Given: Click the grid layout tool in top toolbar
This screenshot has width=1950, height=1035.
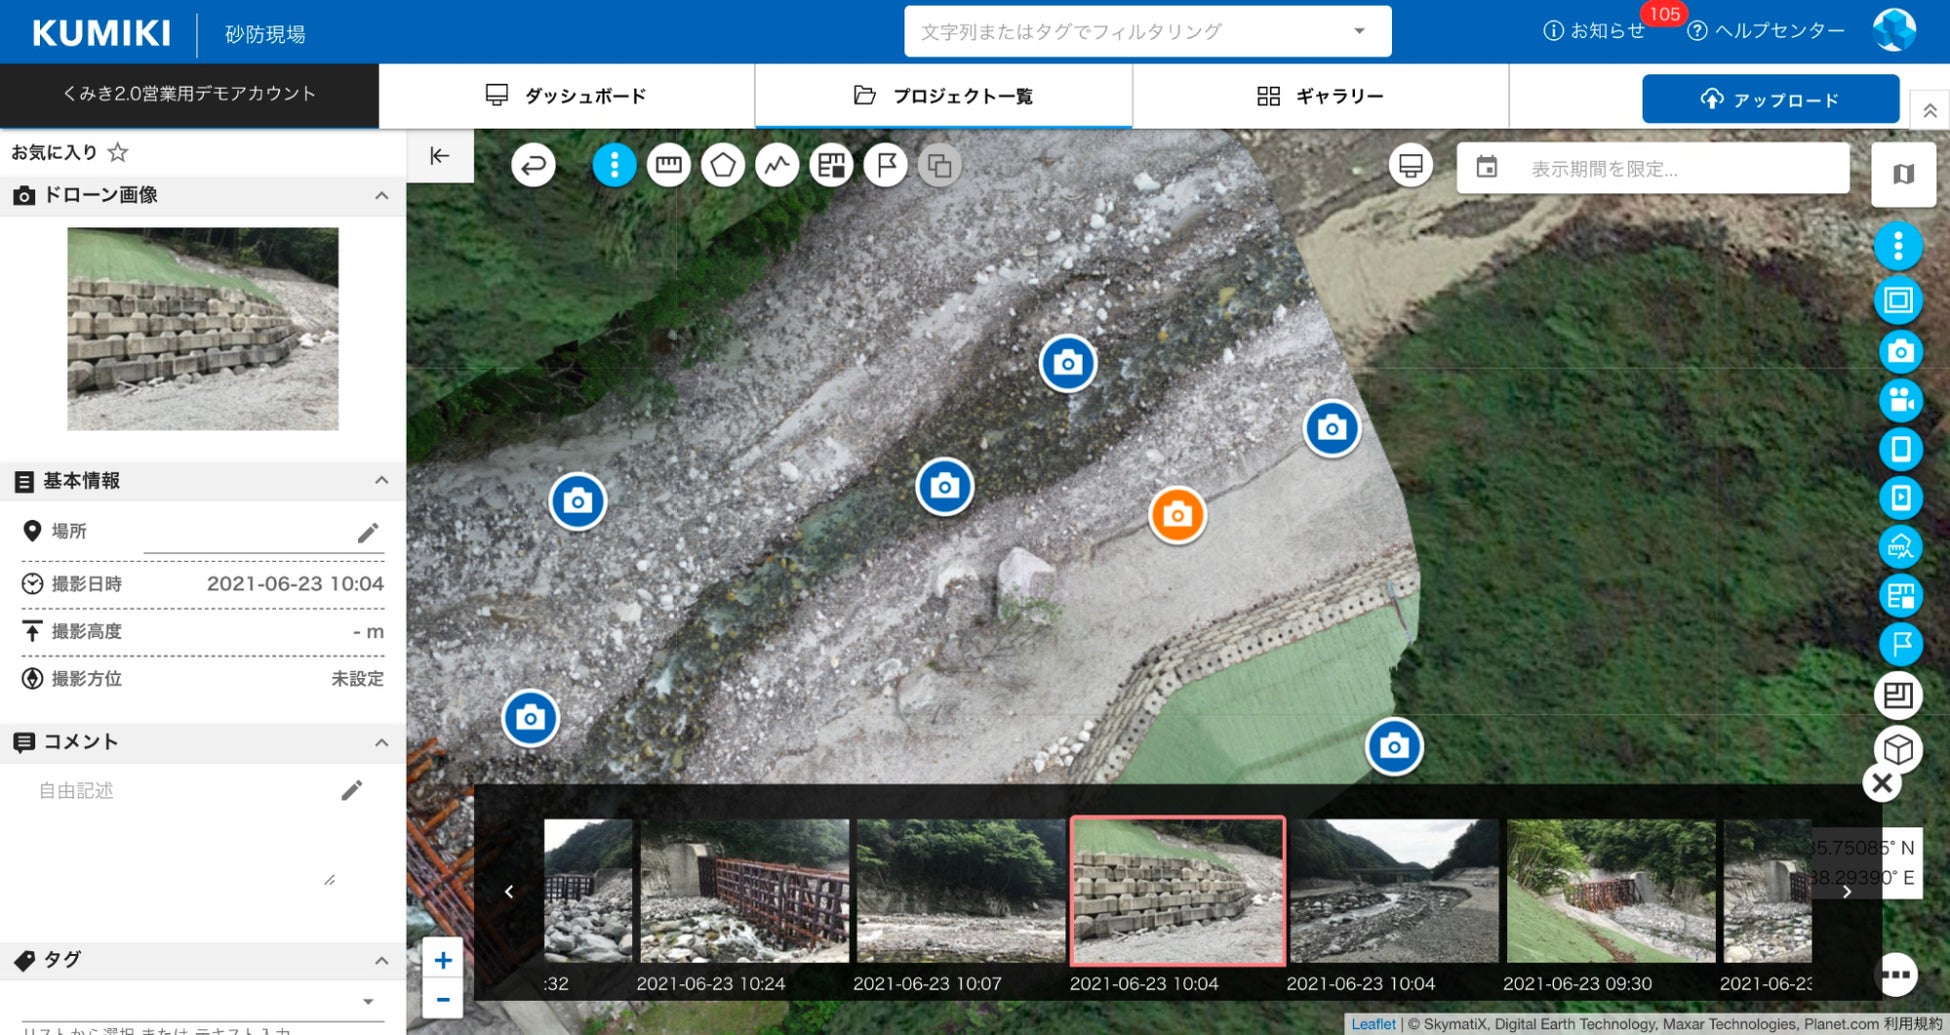Looking at the screenshot, I should coord(831,165).
